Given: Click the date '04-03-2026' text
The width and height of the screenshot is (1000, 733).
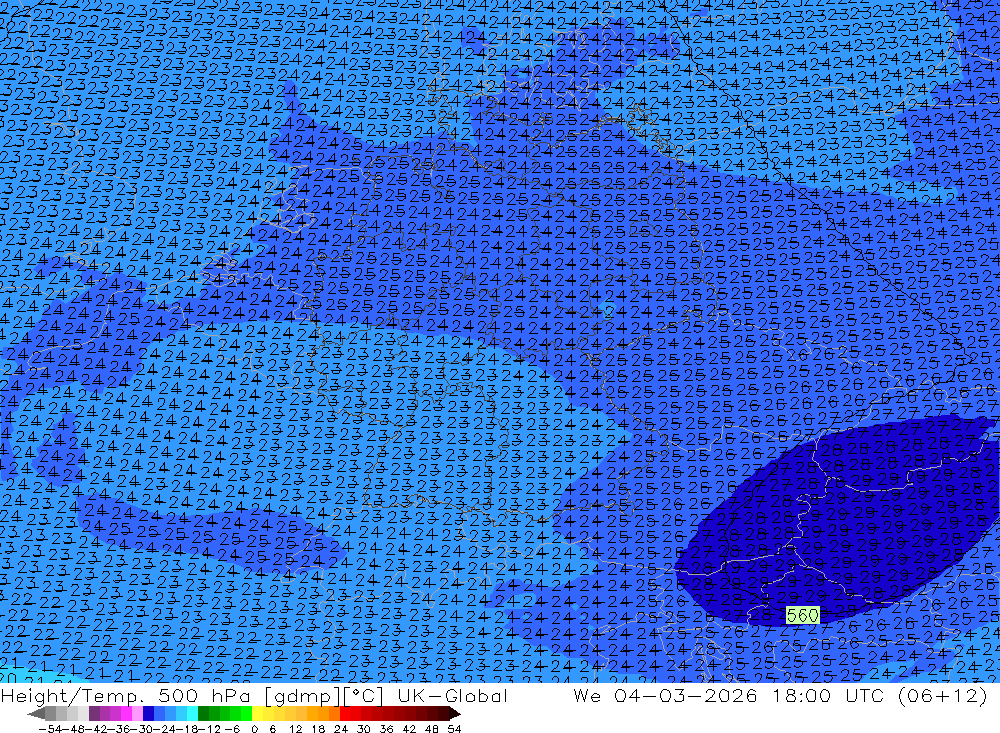Looking at the screenshot, I should [686, 695].
